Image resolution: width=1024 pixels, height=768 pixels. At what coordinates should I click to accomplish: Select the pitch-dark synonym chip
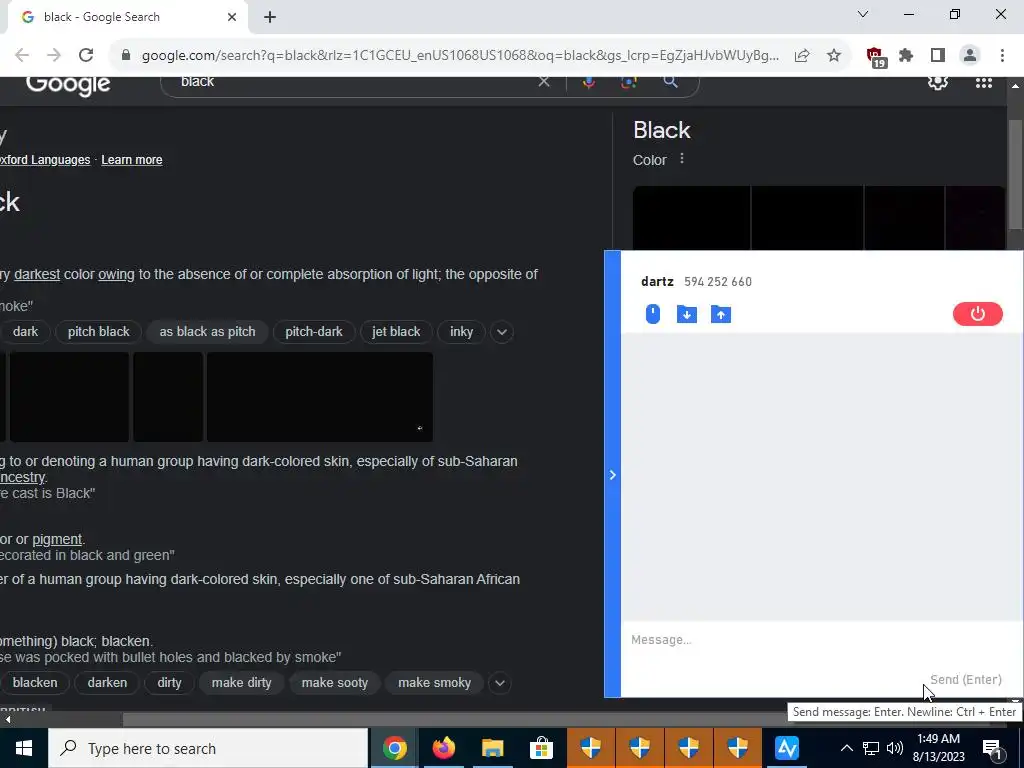pos(313,332)
